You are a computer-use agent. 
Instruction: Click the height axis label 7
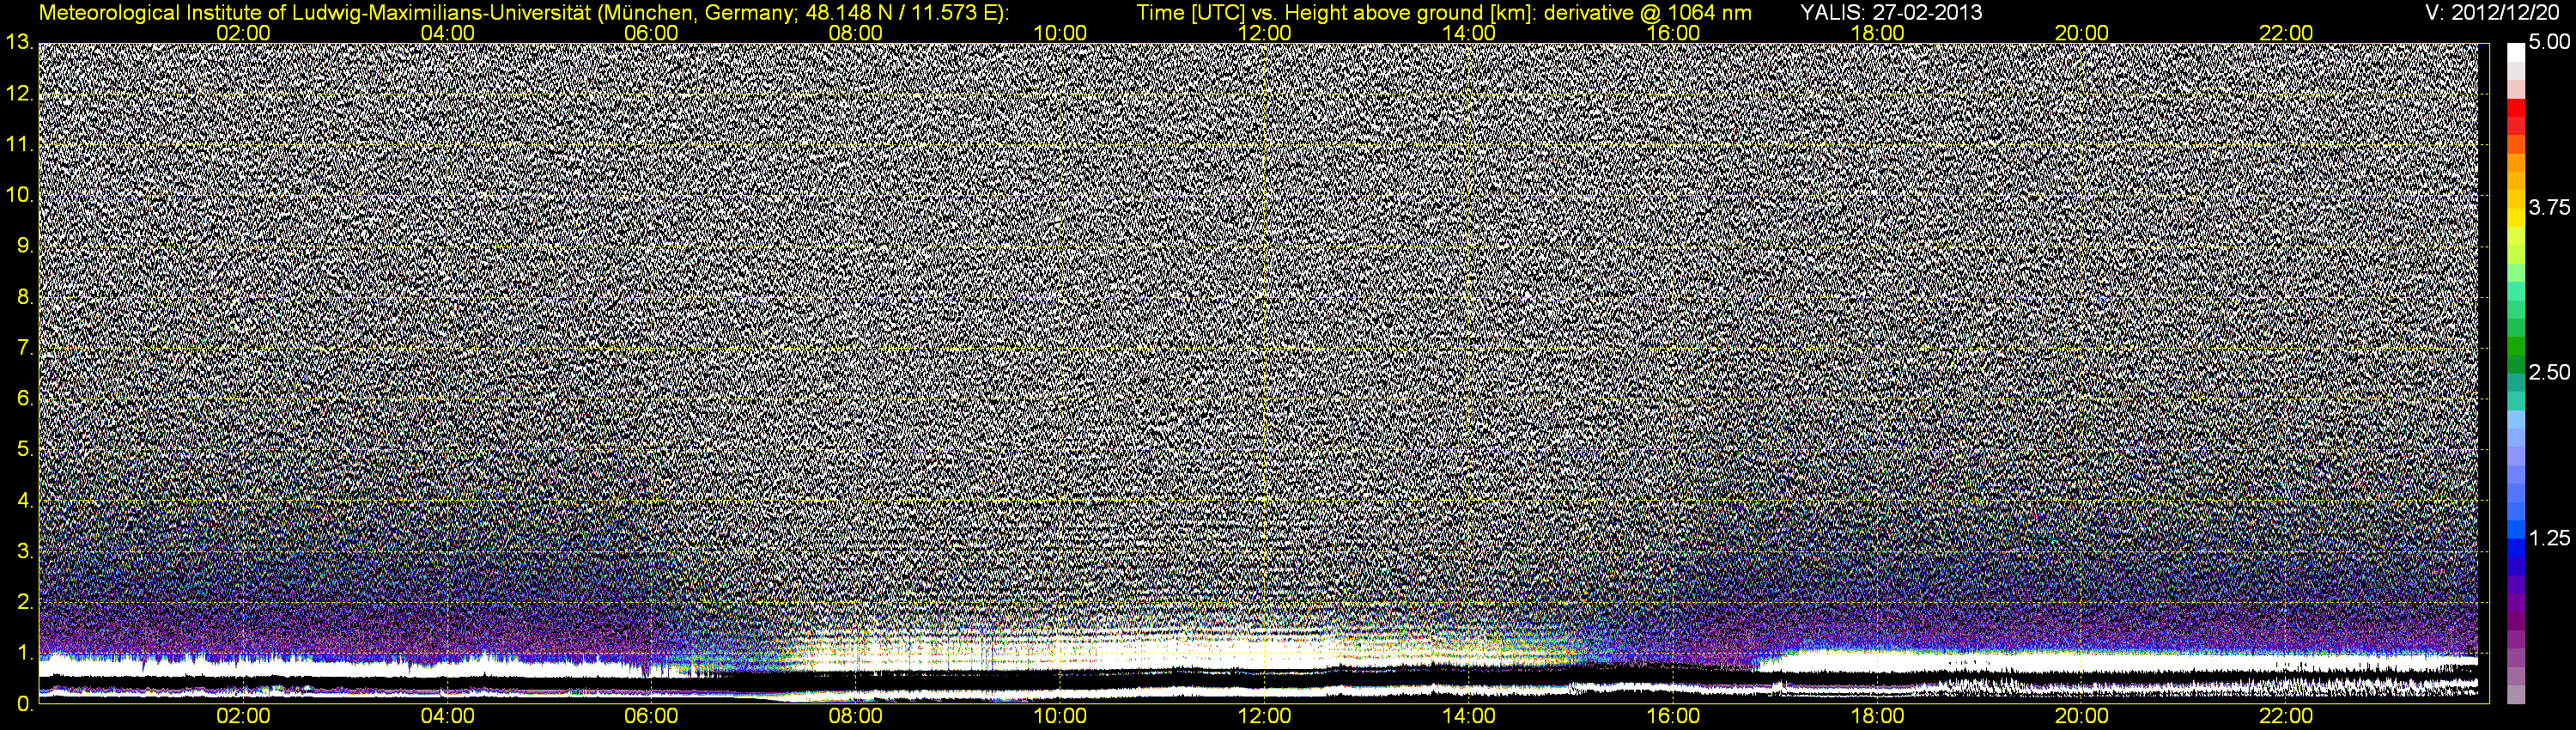[x=24, y=348]
